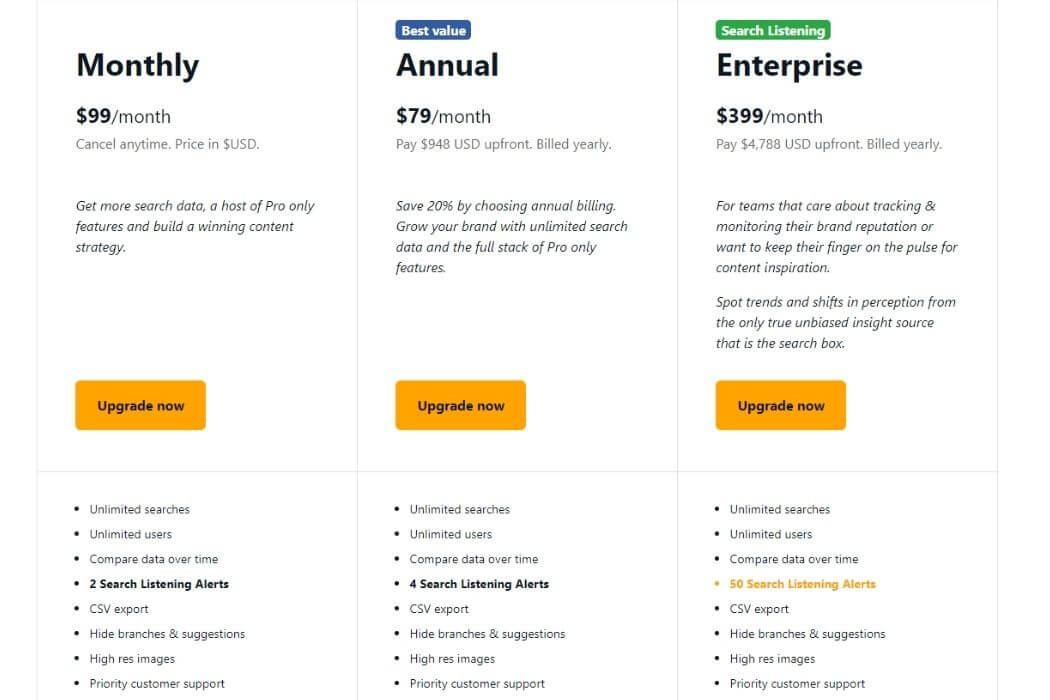Click the Best value badge
The height and width of the screenshot is (700, 1050).
(x=433, y=30)
